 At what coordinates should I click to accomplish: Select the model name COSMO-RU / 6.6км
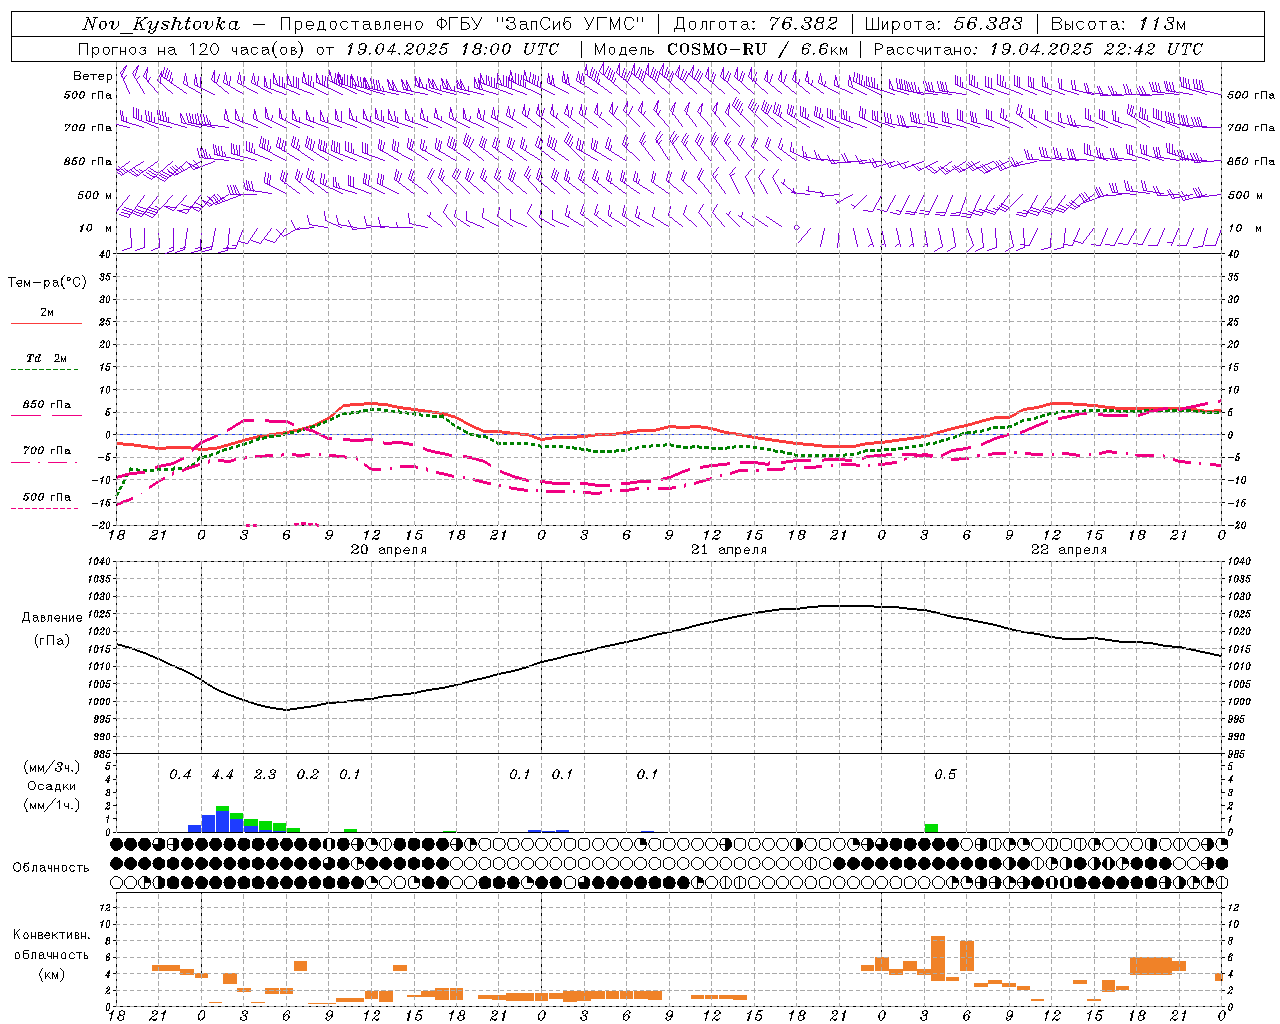click(x=757, y=49)
